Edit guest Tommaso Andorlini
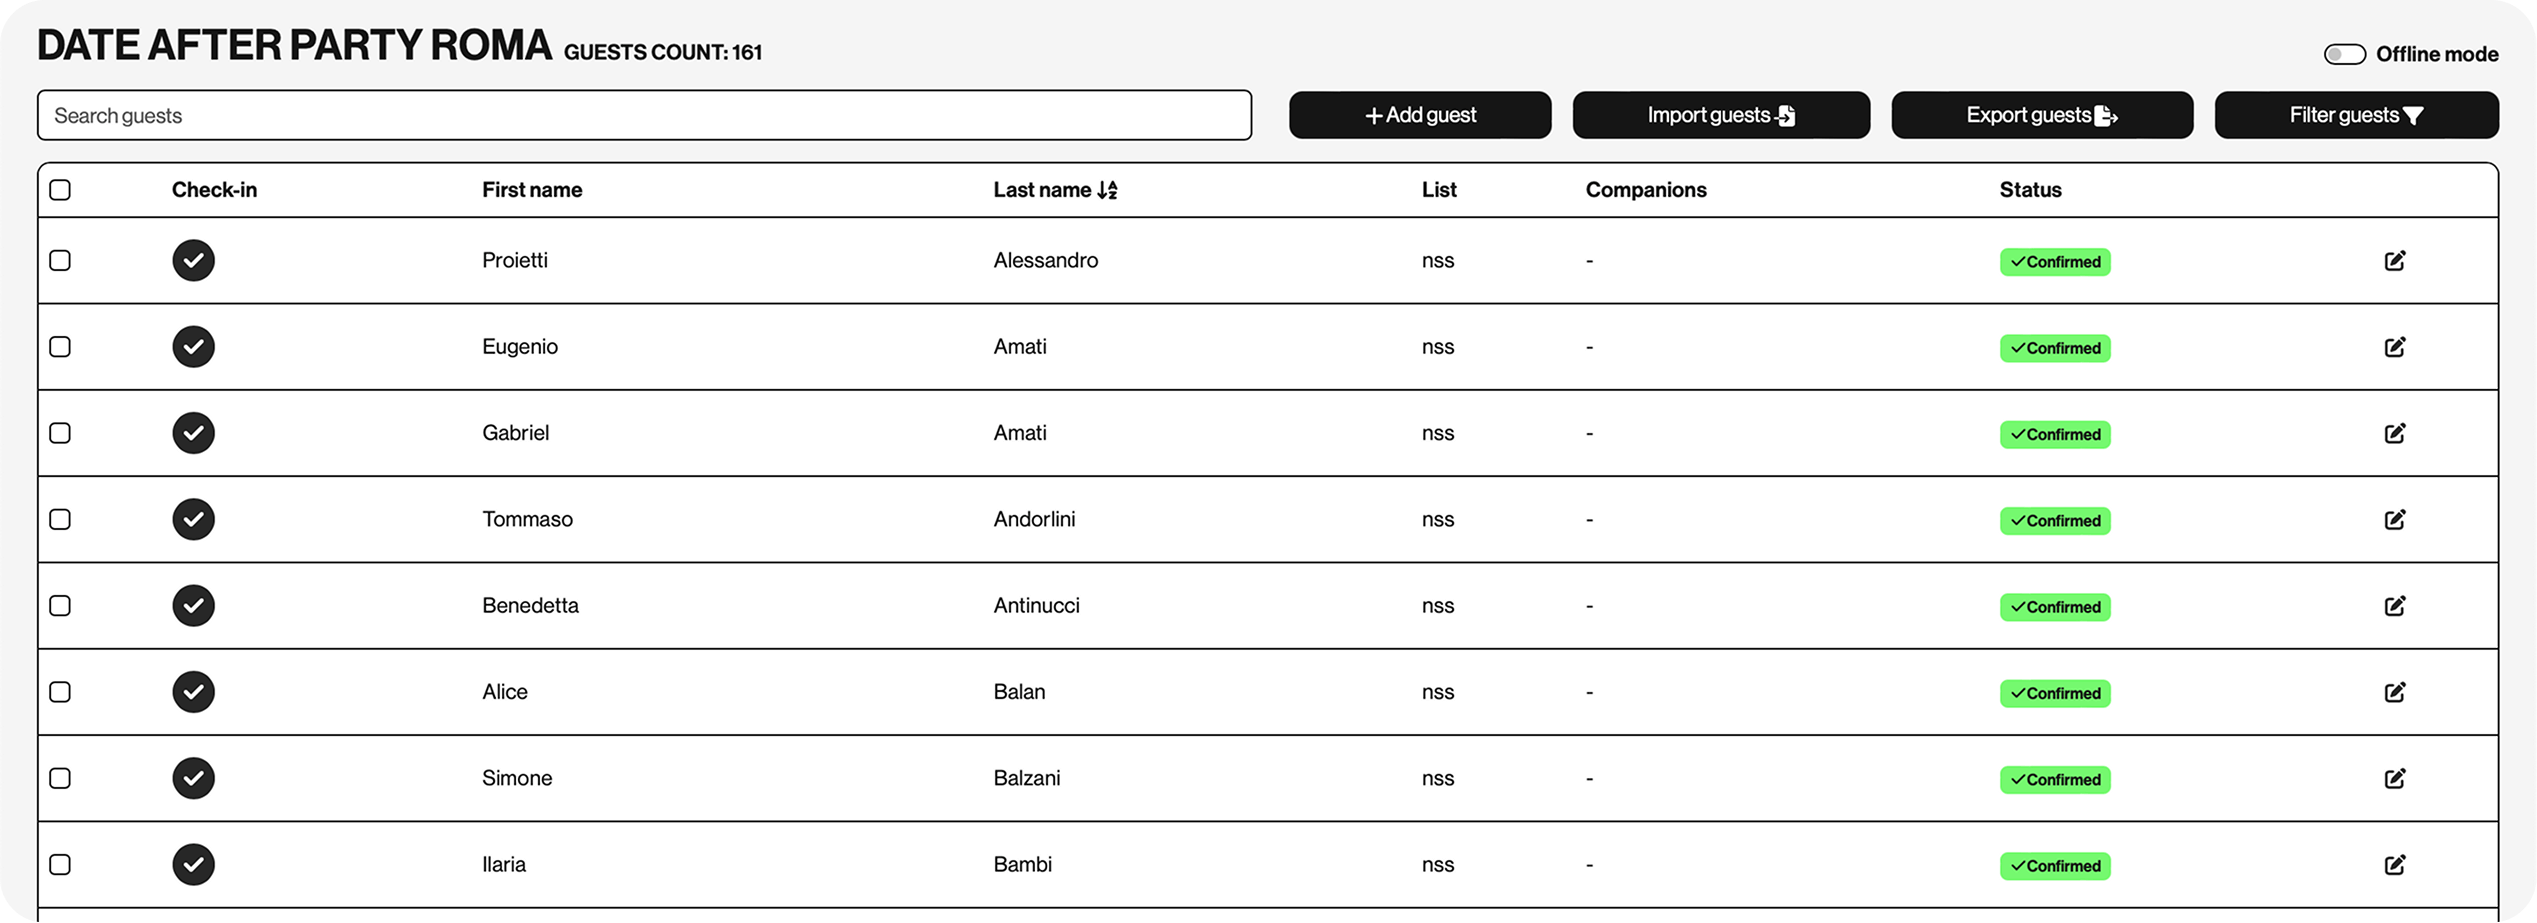The image size is (2537, 923). point(2394,520)
